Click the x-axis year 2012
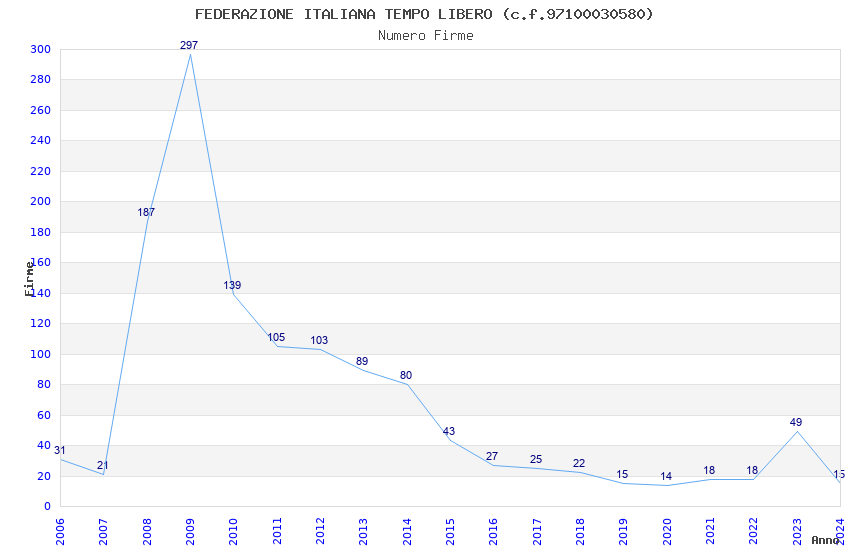This screenshot has height=550, width=850. 320,532
